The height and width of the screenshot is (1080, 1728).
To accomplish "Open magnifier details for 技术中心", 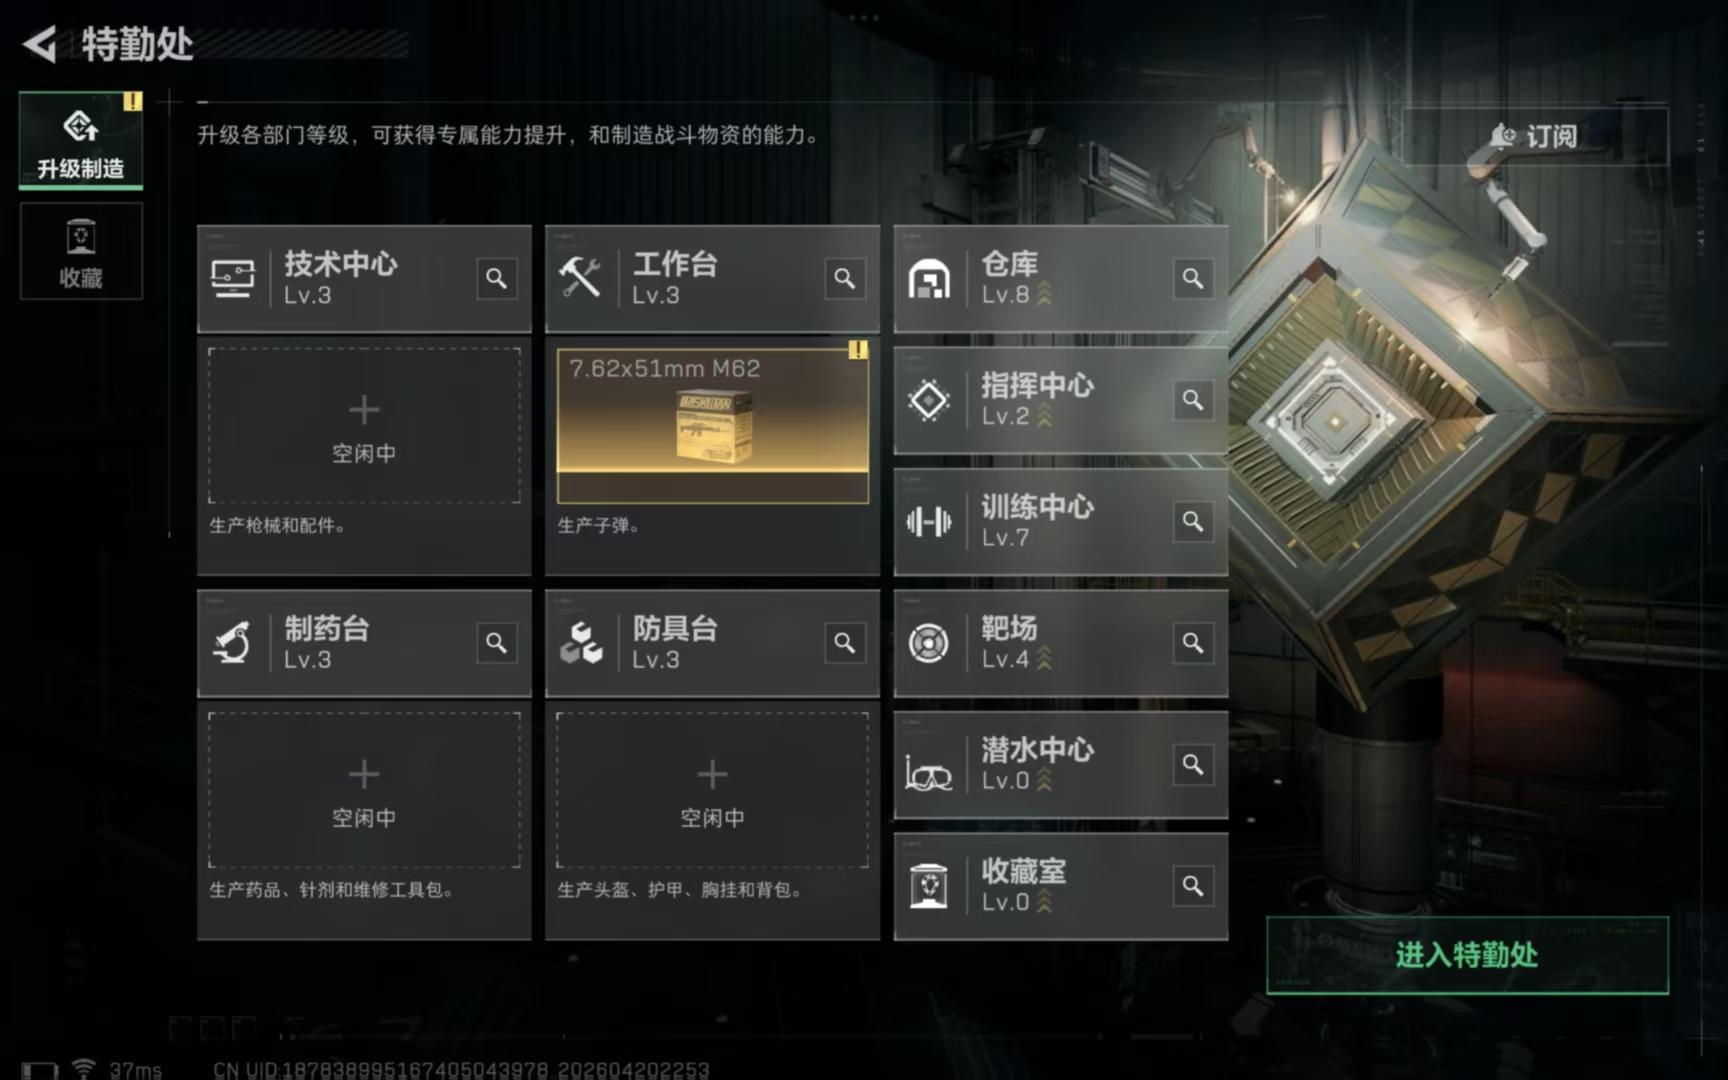I will (496, 278).
